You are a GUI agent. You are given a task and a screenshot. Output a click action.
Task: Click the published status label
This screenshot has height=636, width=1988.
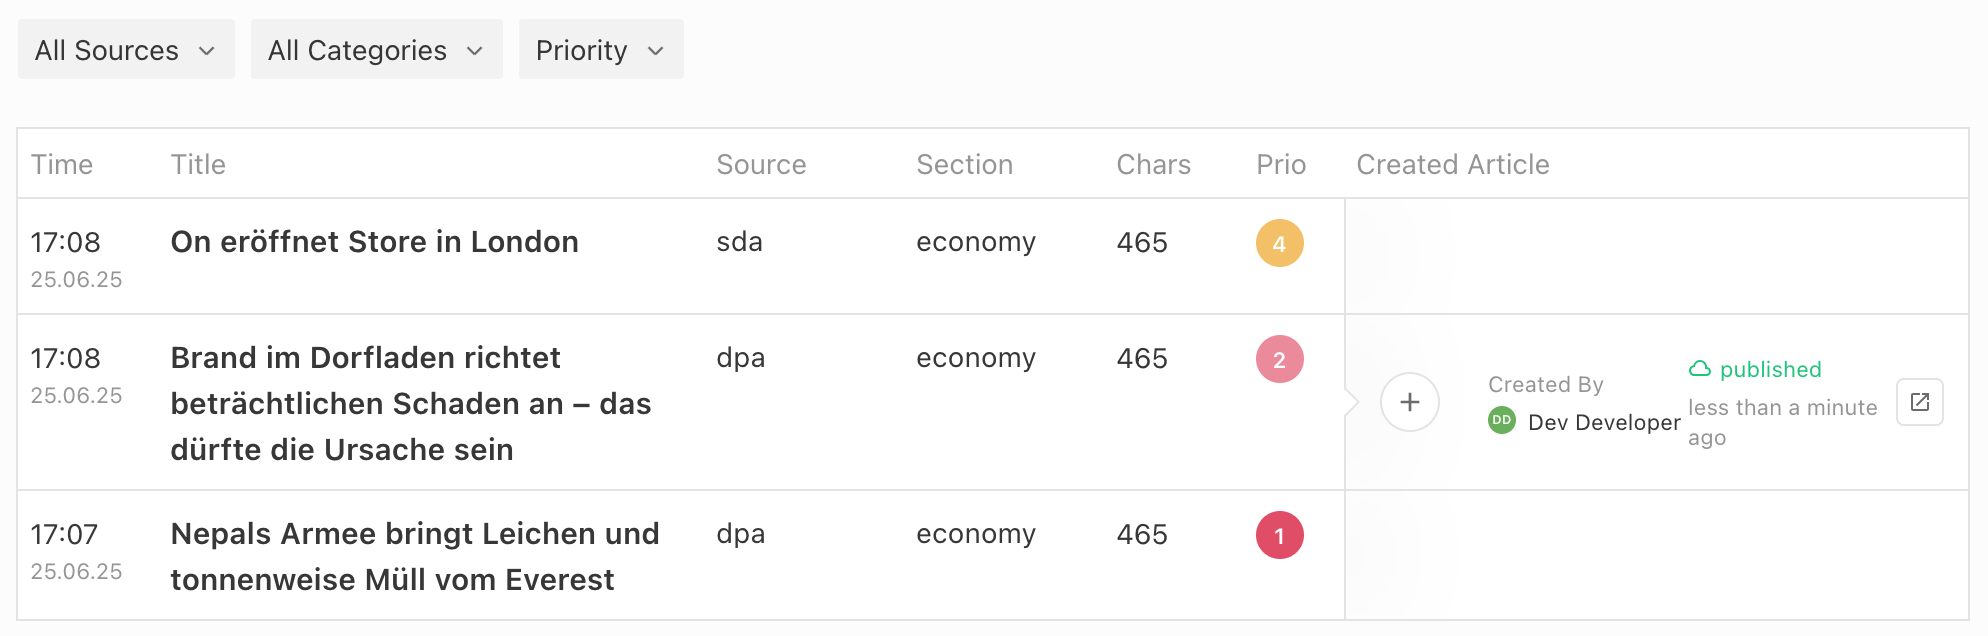[1770, 369]
